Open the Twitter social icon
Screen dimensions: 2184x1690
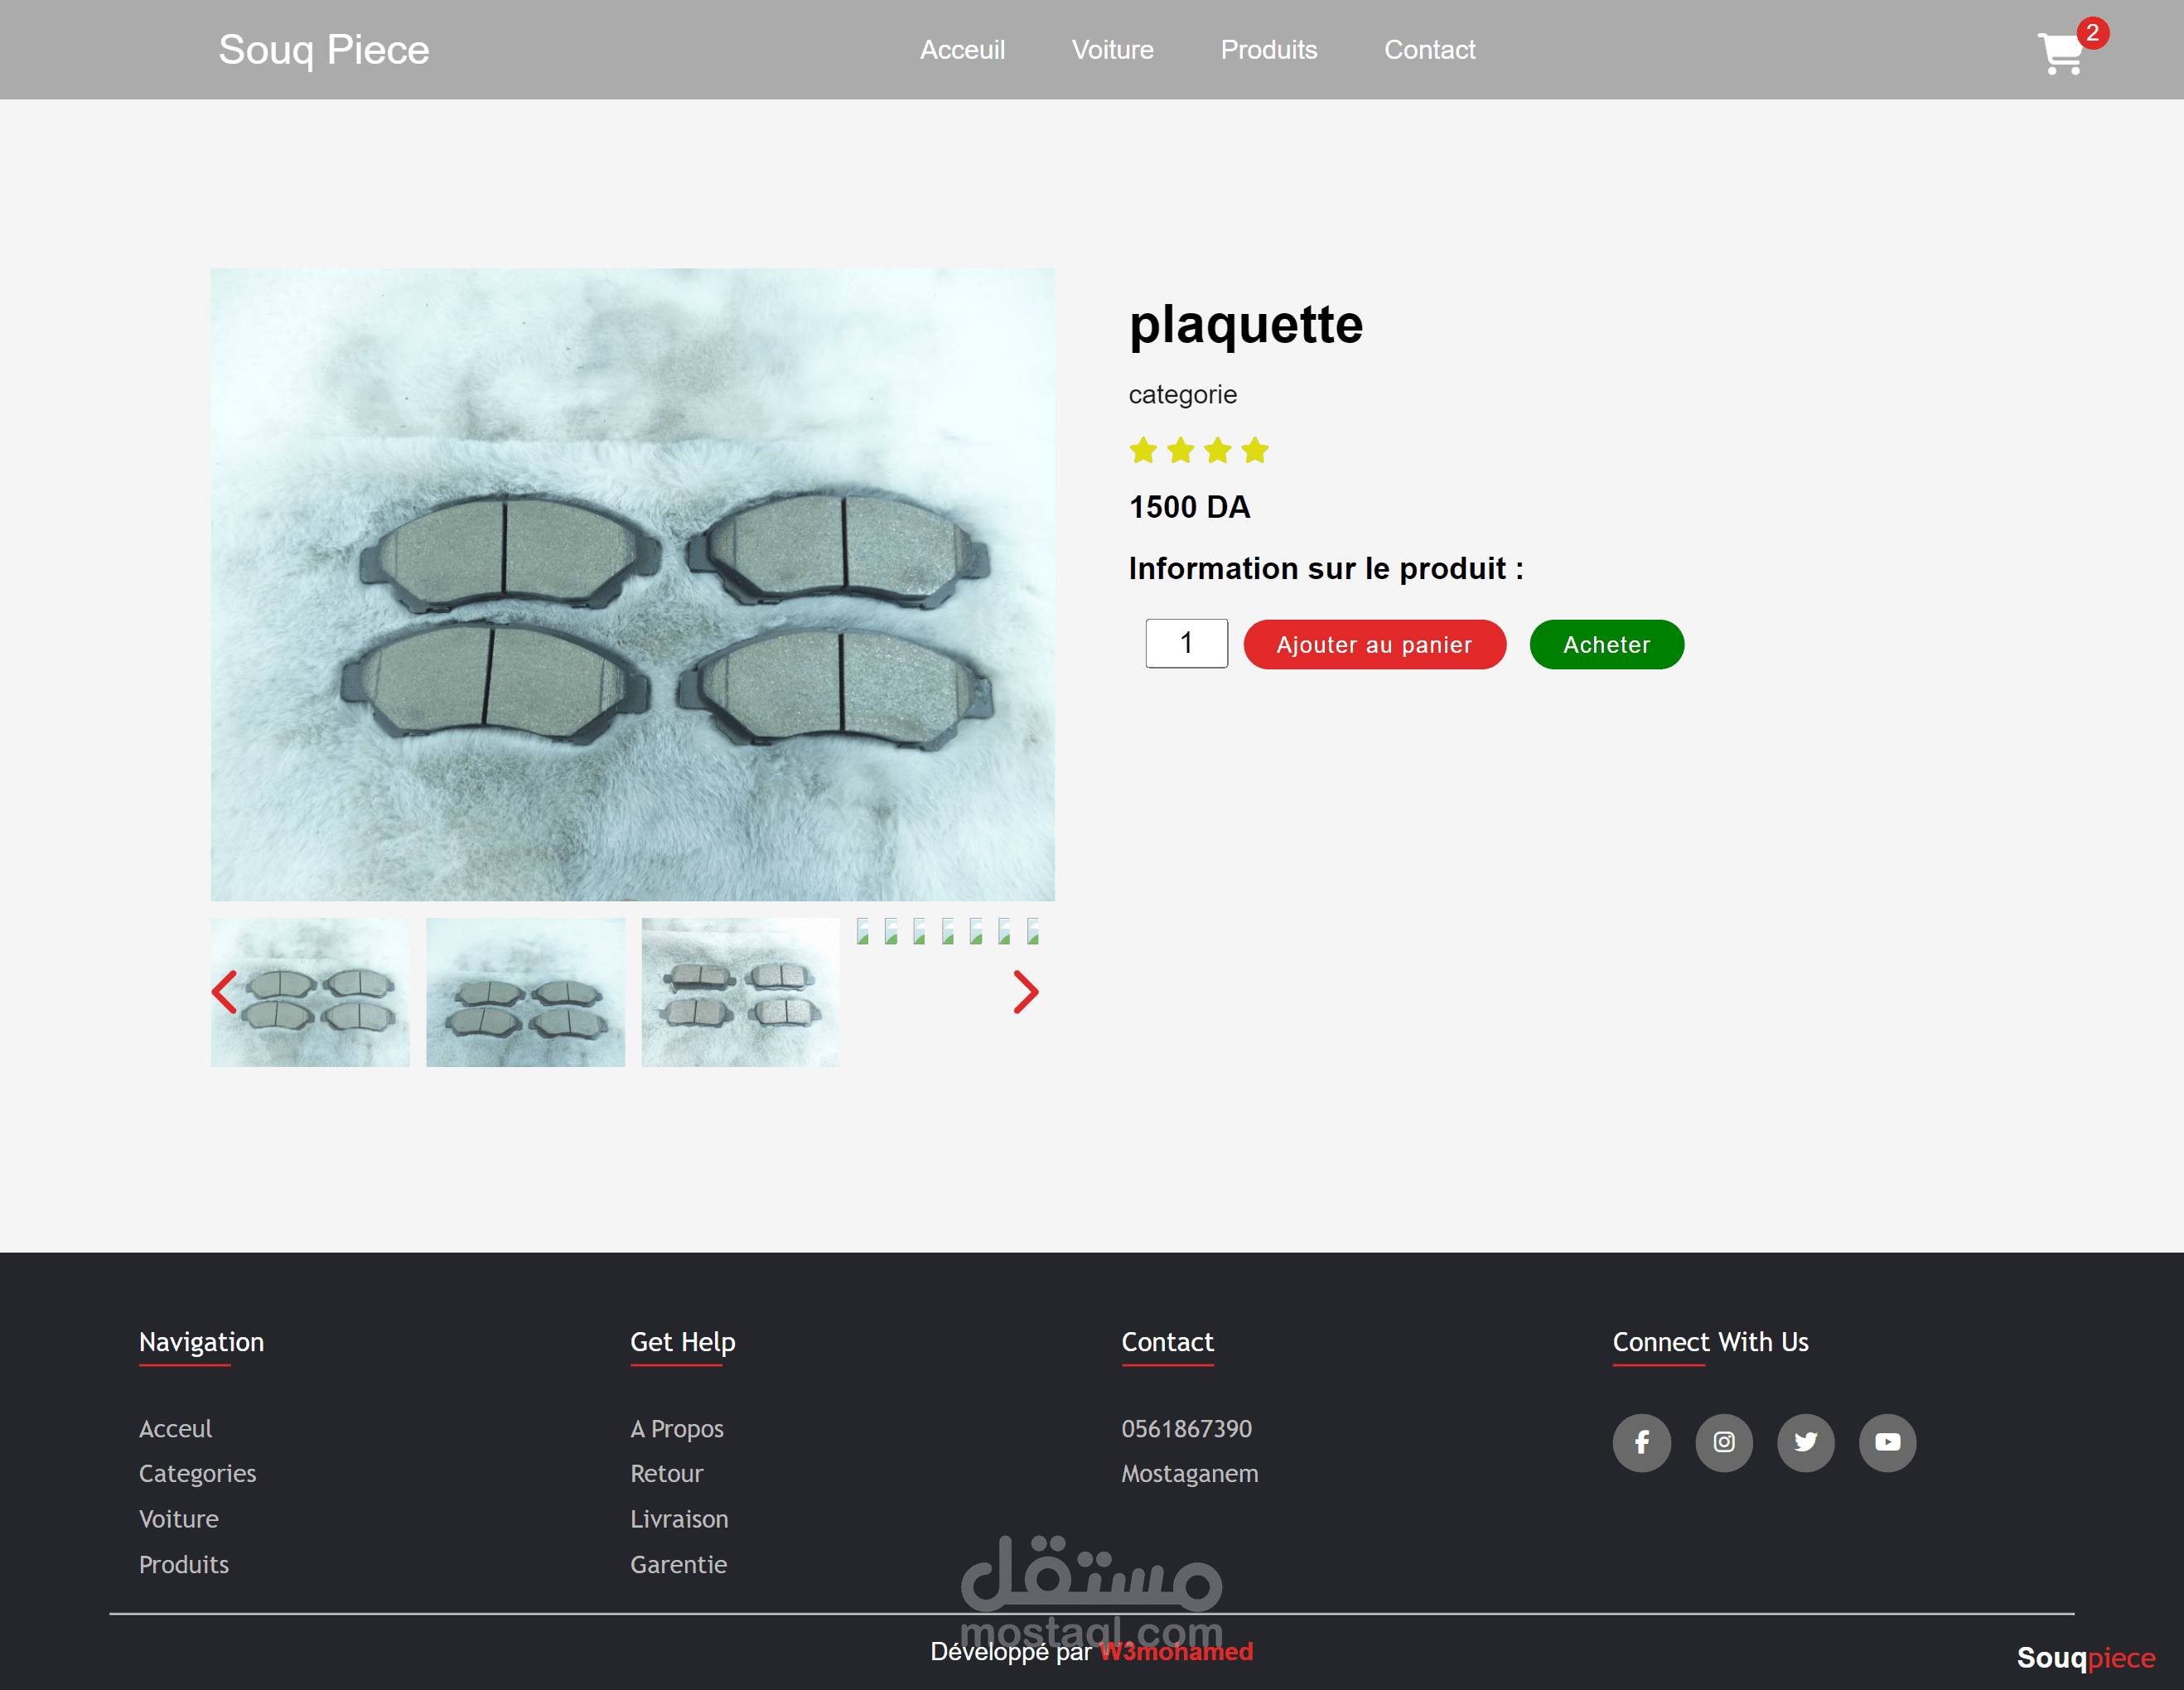(x=1805, y=1442)
